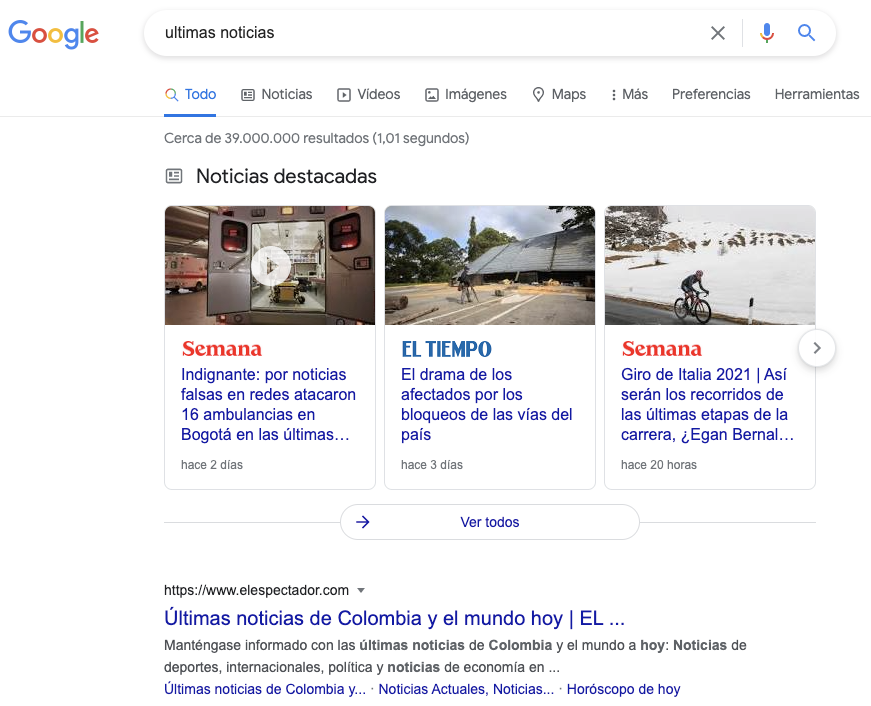Click the hace 20 horas timestamp
This screenshot has height=706, width=871.
659,465
